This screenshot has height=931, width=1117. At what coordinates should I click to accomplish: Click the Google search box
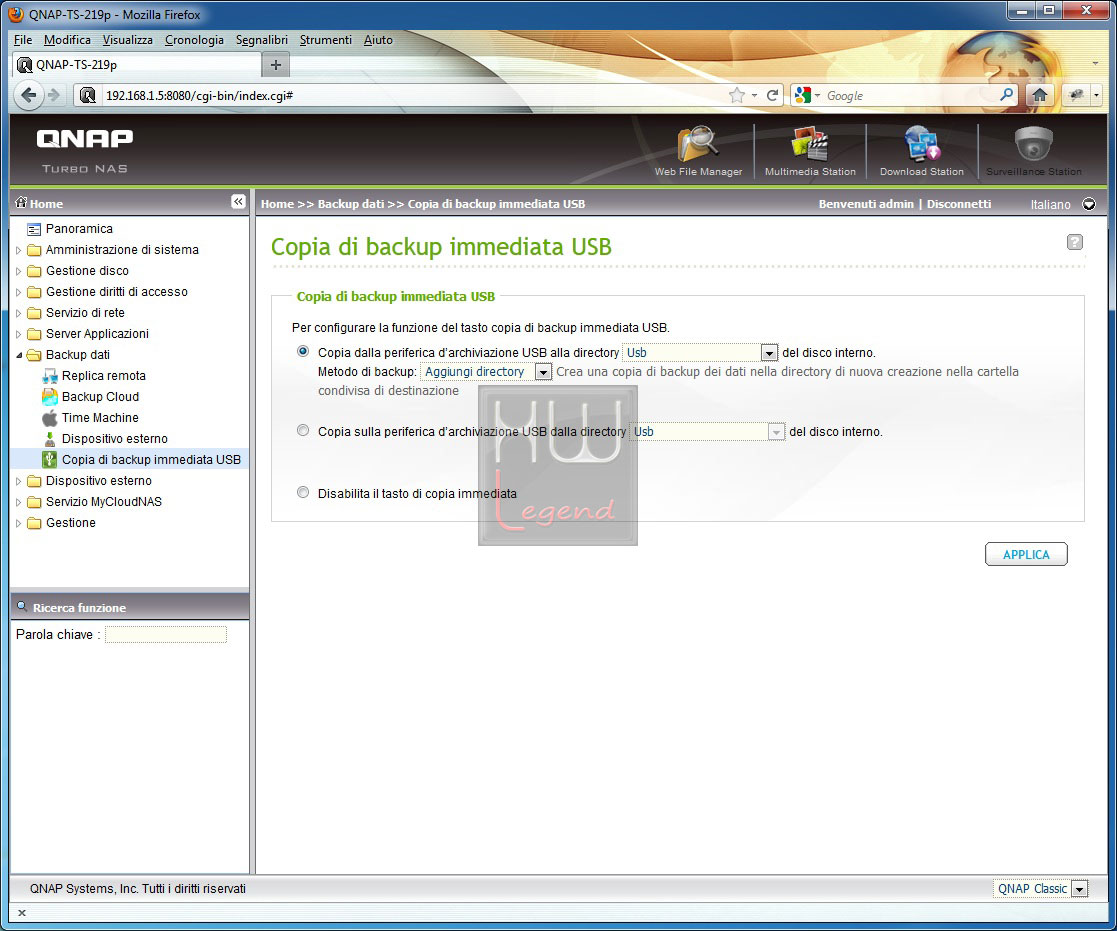click(x=910, y=95)
